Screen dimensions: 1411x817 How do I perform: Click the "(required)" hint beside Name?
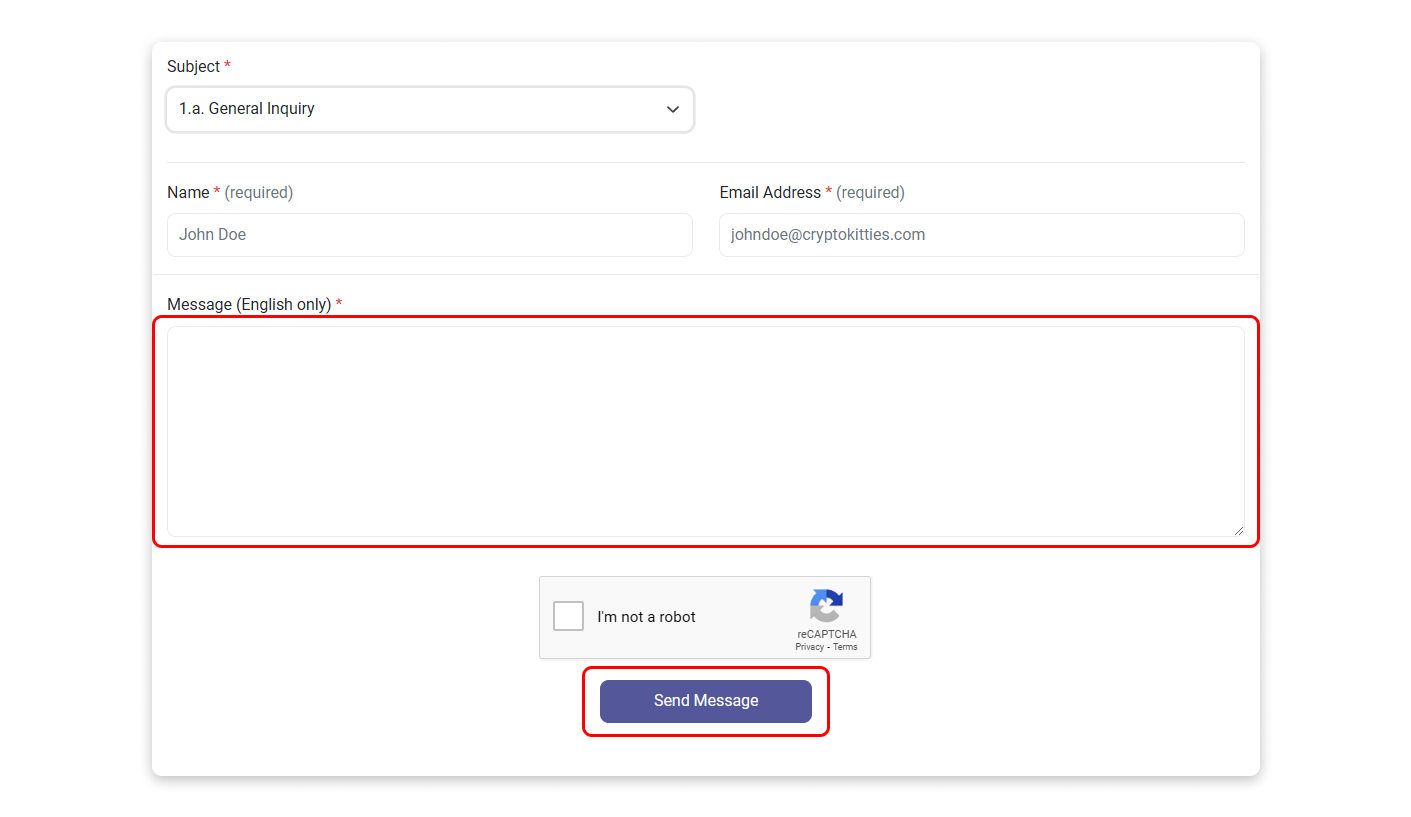[x=259, y=192]
